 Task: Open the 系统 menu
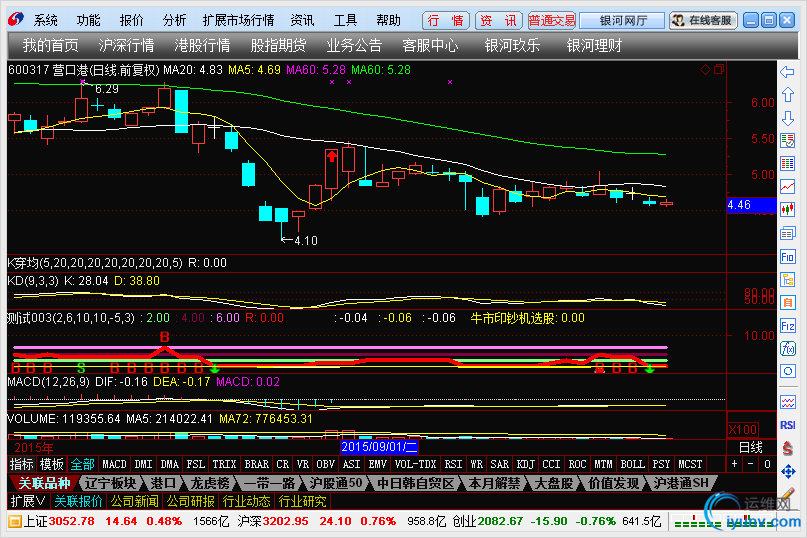tap(45, 21)
